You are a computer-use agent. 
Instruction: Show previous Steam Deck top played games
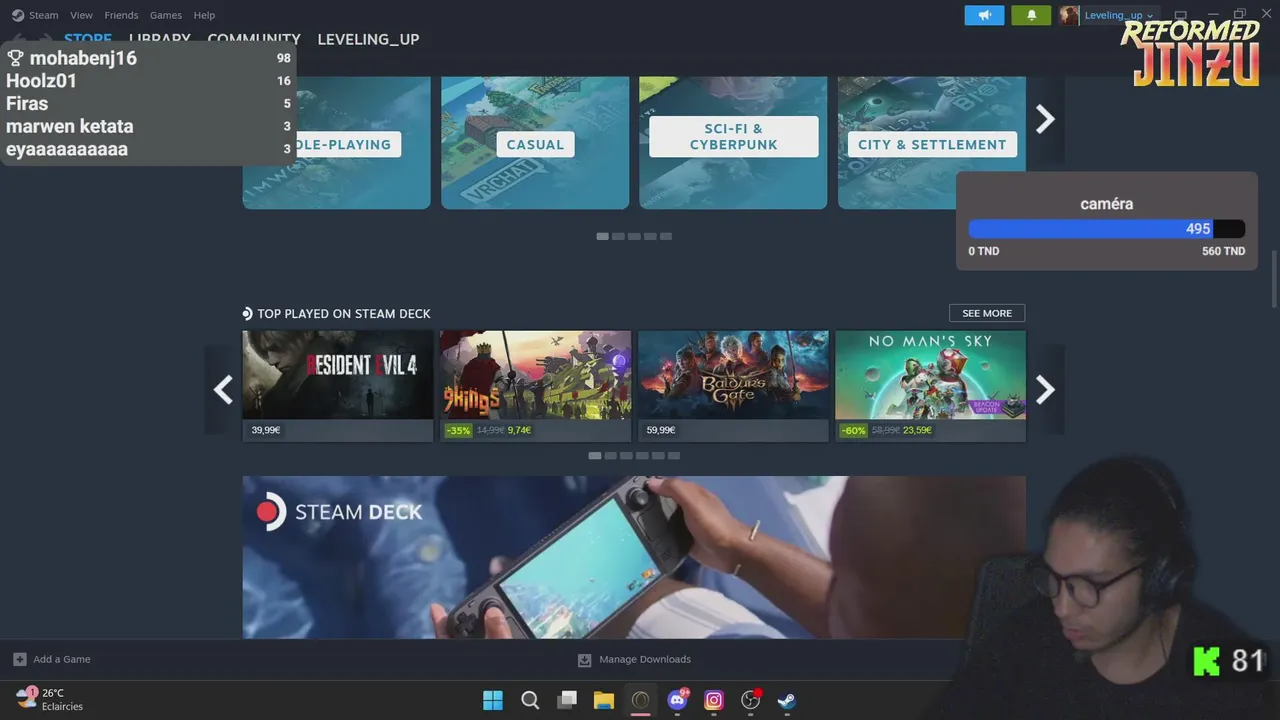click(x=223, y=389)
